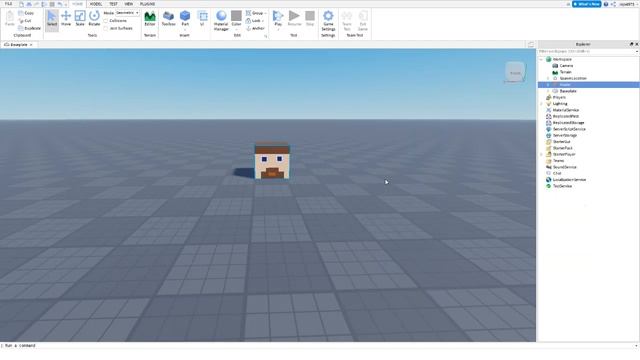Select SpawnLocation in Explorer

point(573,78)
